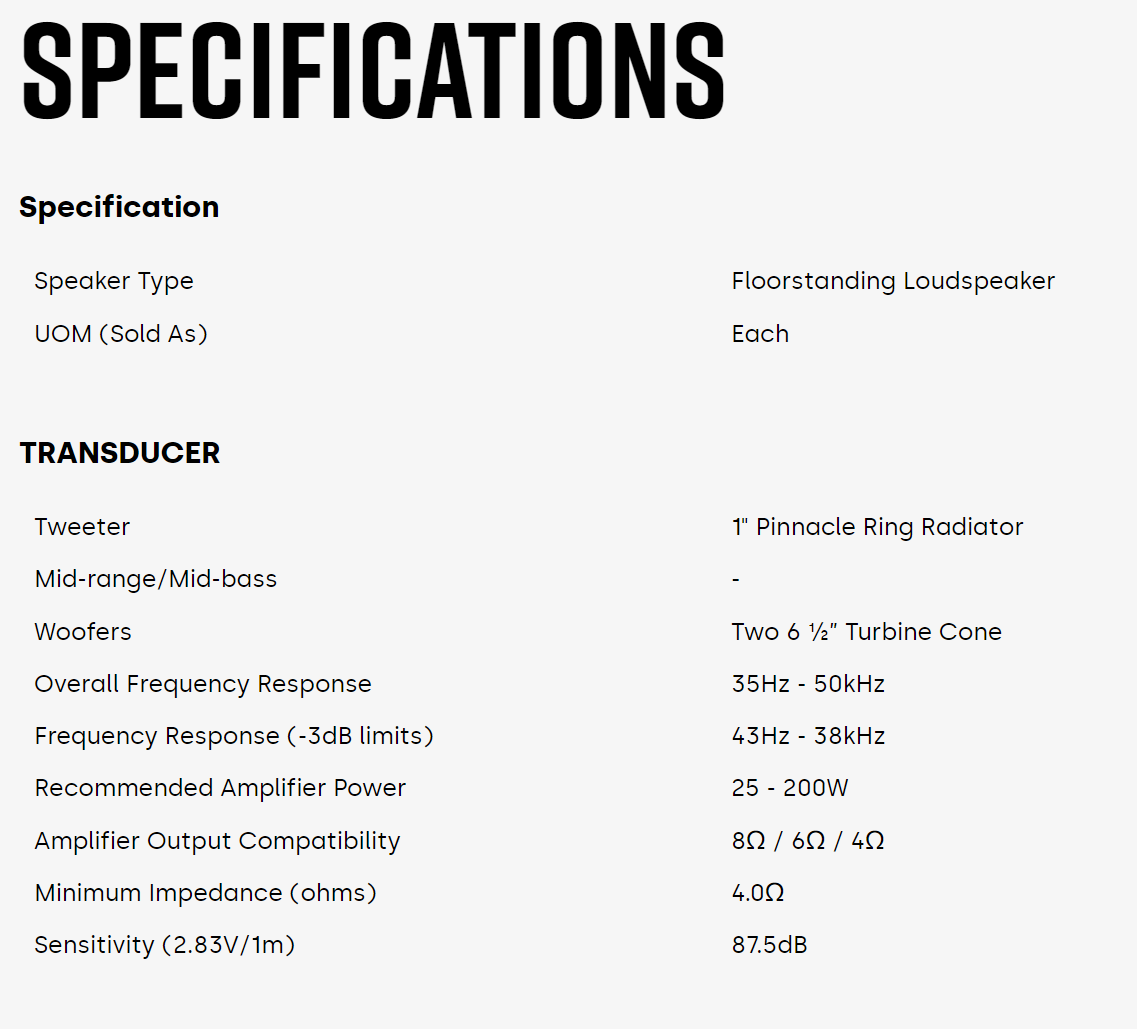Select the Overall Frequency Response label
This screenshot has width=1137, height=1029.
tap(203, 684)
